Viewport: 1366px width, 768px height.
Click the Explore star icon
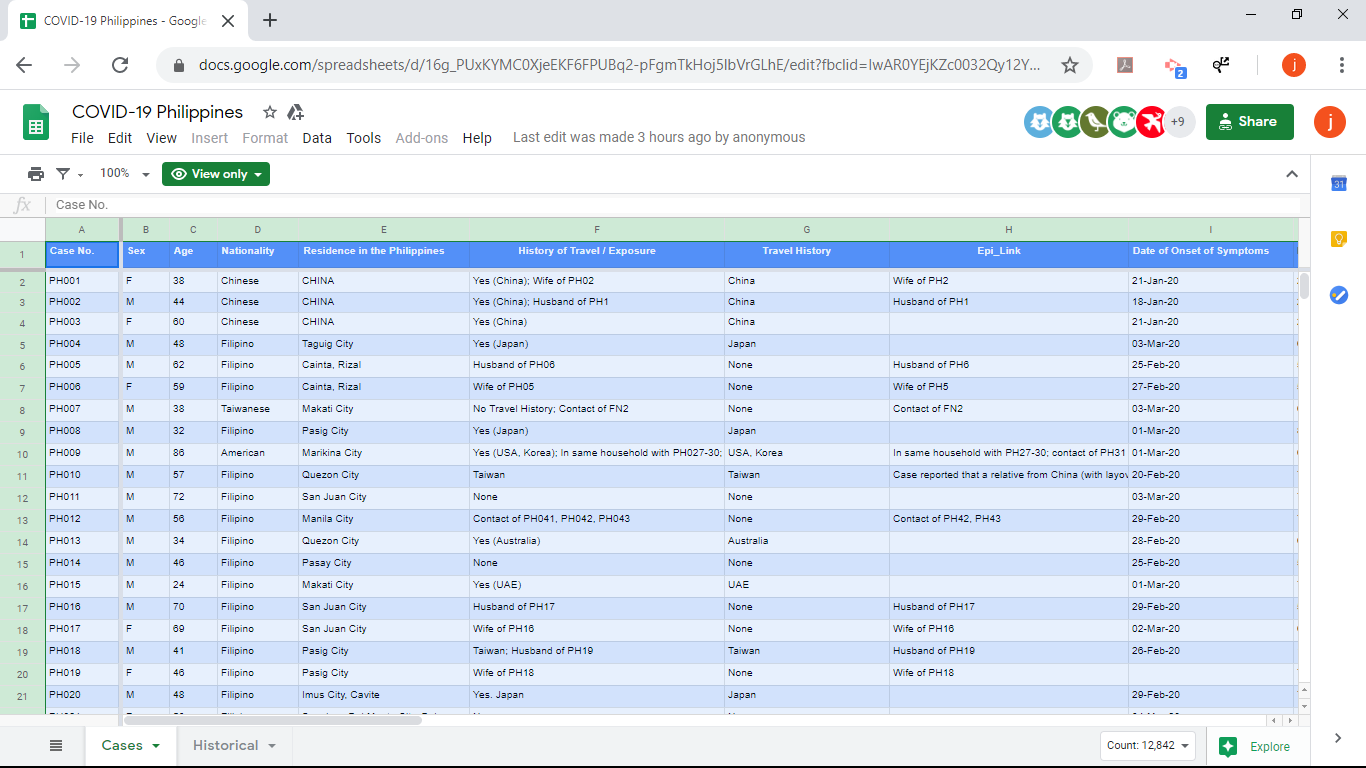pyautogui.click(x=1228, y=746)
